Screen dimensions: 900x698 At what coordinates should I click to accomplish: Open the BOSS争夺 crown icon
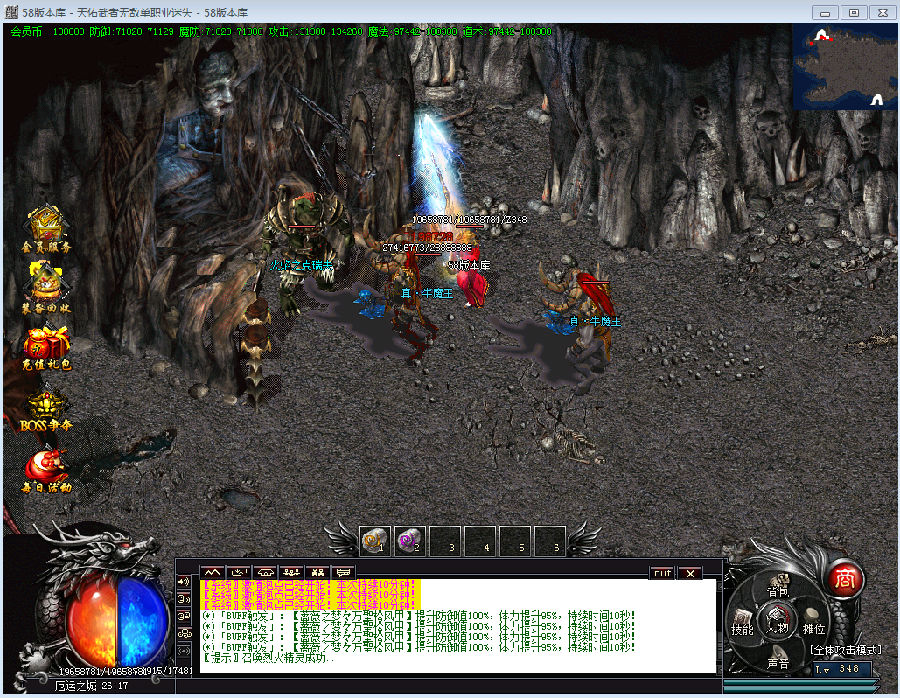(x=46, y=410)
